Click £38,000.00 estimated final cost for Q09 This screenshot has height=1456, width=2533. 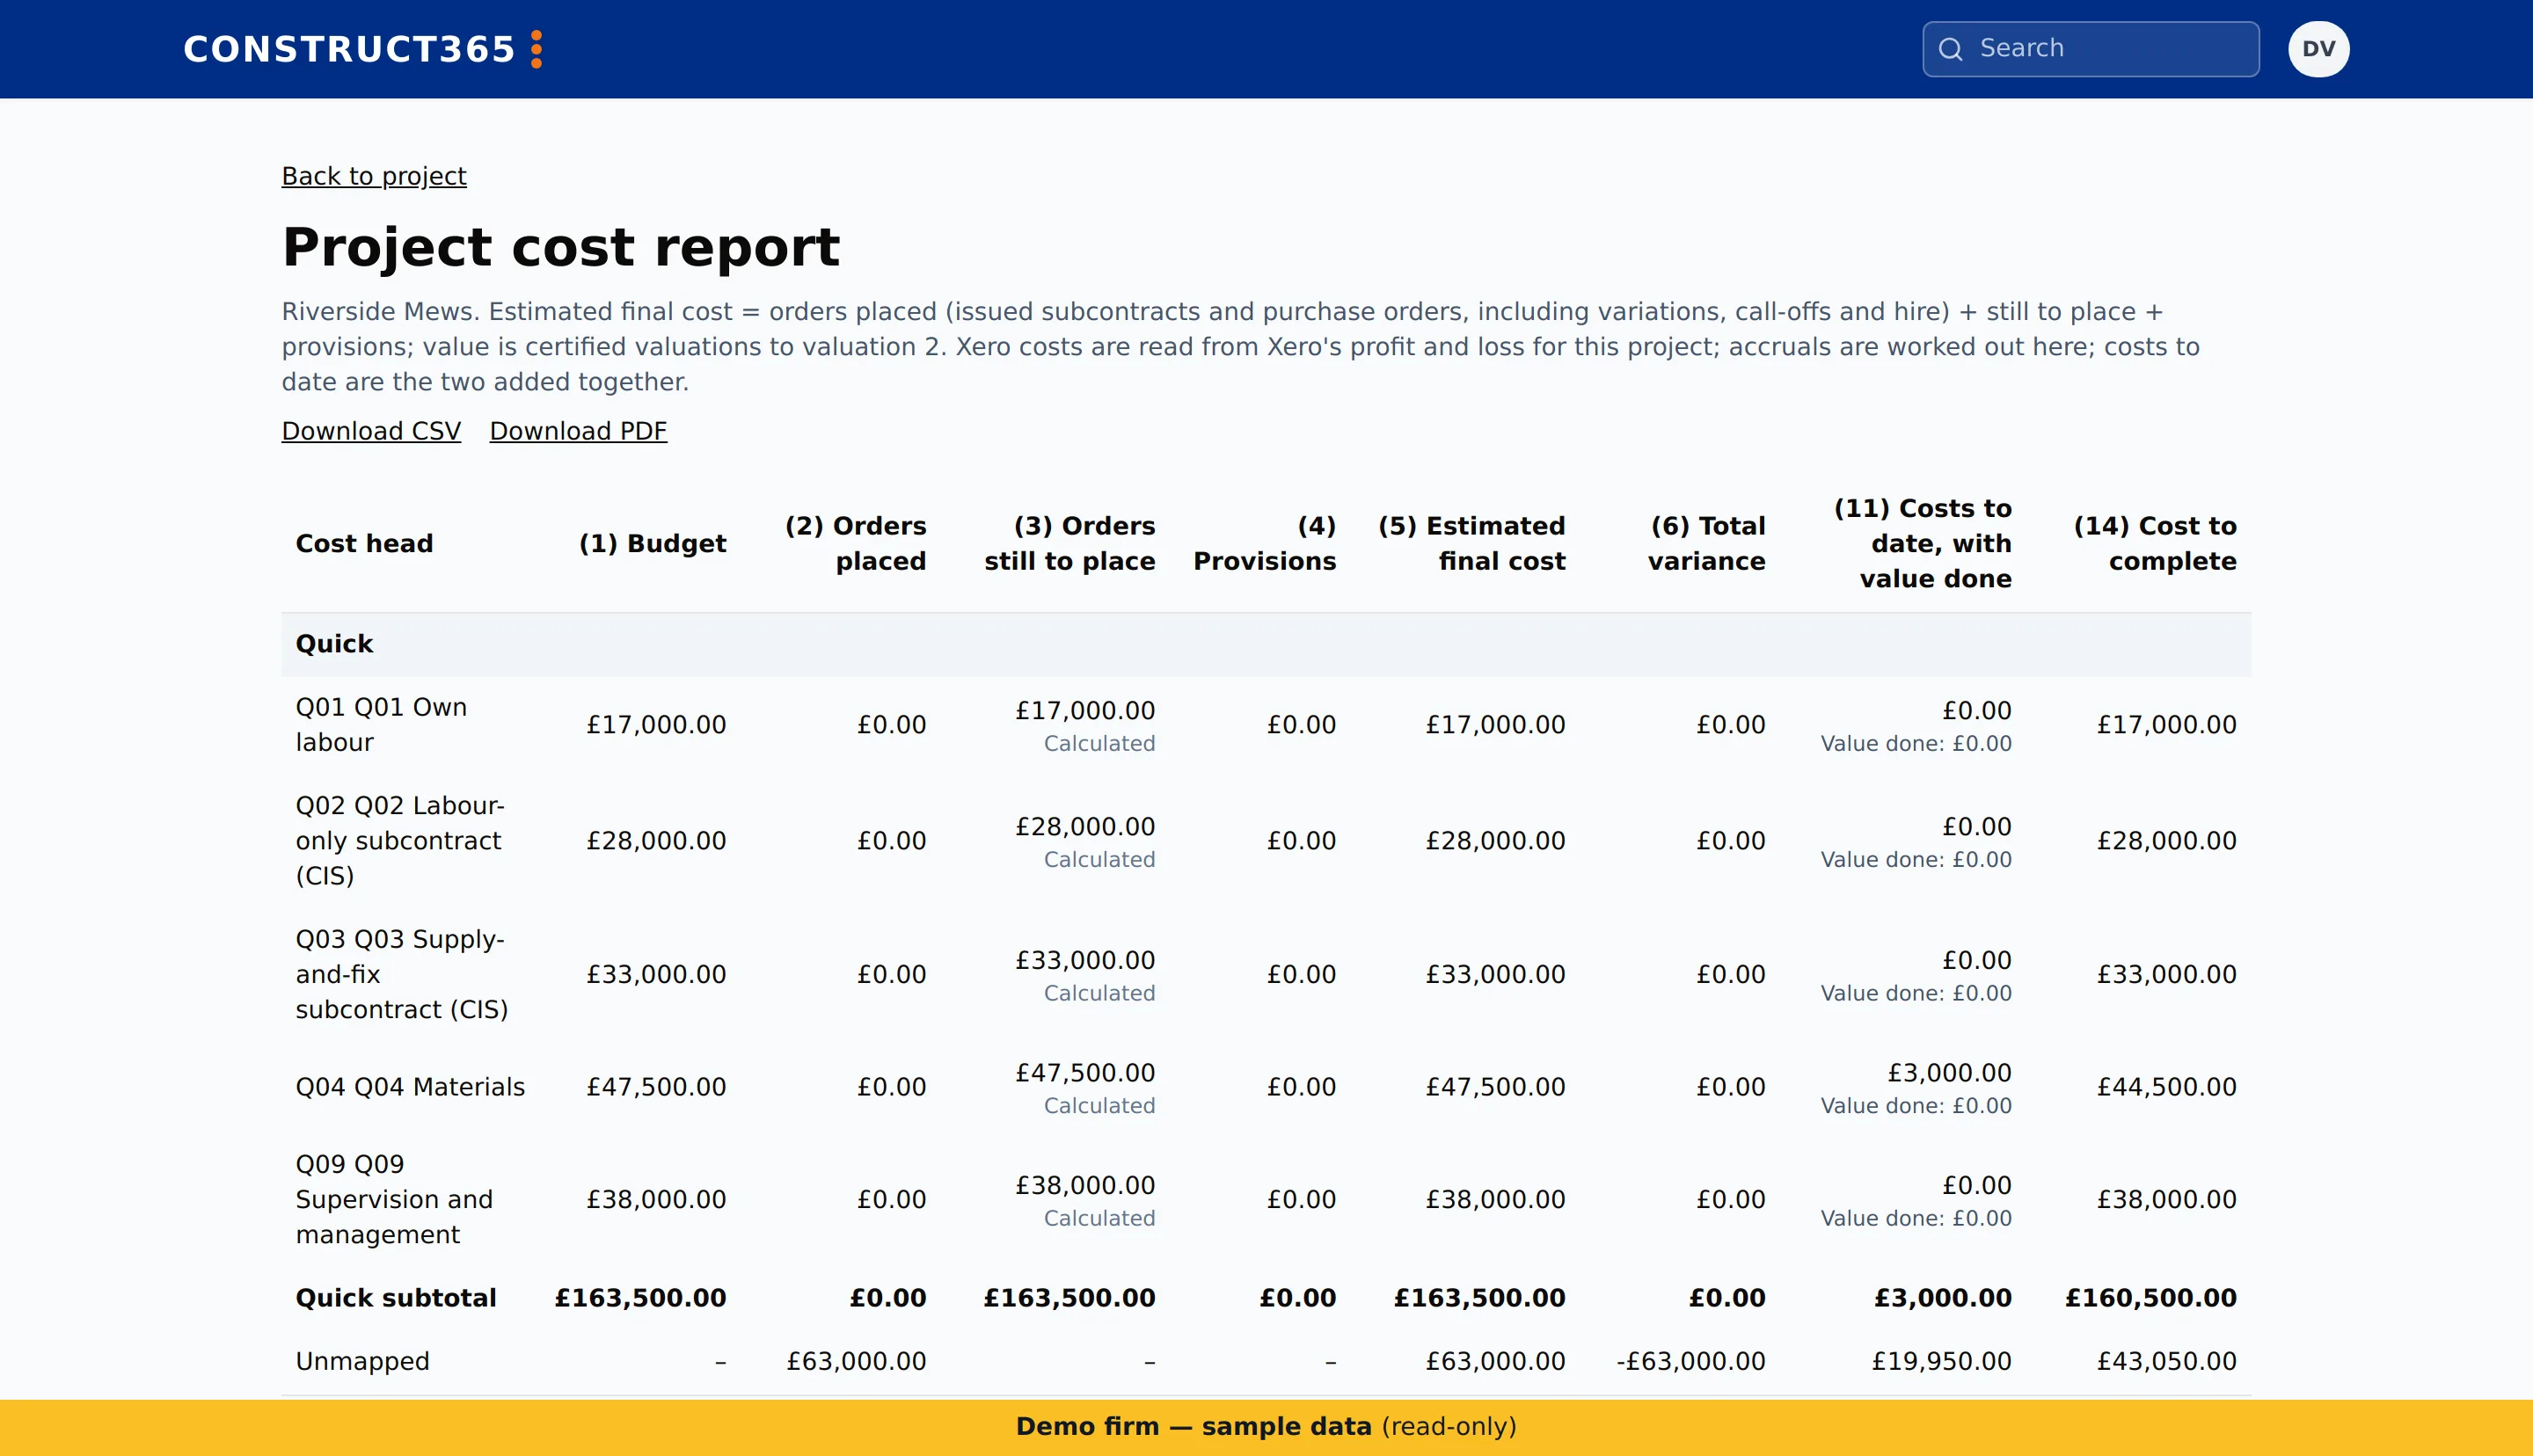[1495, 1199]
